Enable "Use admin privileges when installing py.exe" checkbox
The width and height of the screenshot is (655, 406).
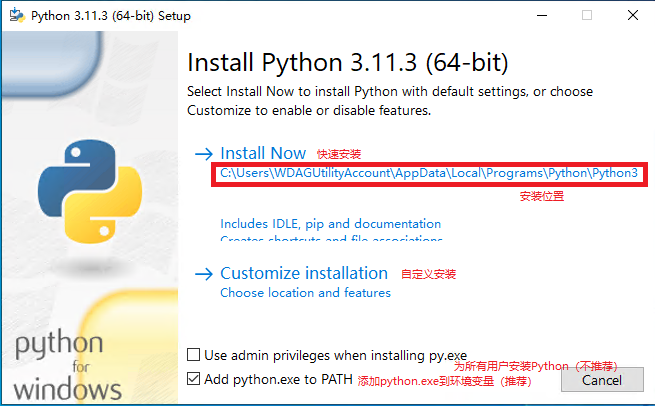(x=193, y=355)
